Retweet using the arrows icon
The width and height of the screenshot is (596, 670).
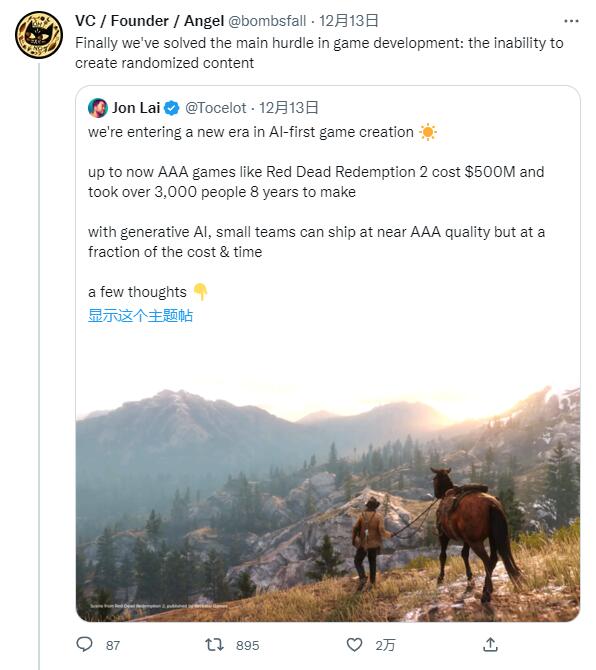pos(214,644)
